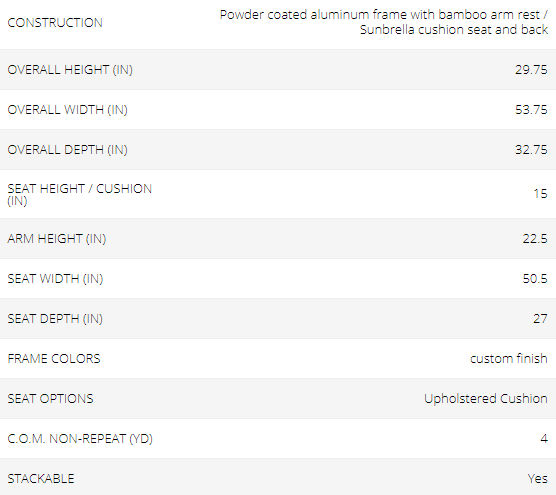This screenshot has height=495, width=556.
Task: Click the OVERALL WIDTH (IN) label
Action: (x=67, y=110)
